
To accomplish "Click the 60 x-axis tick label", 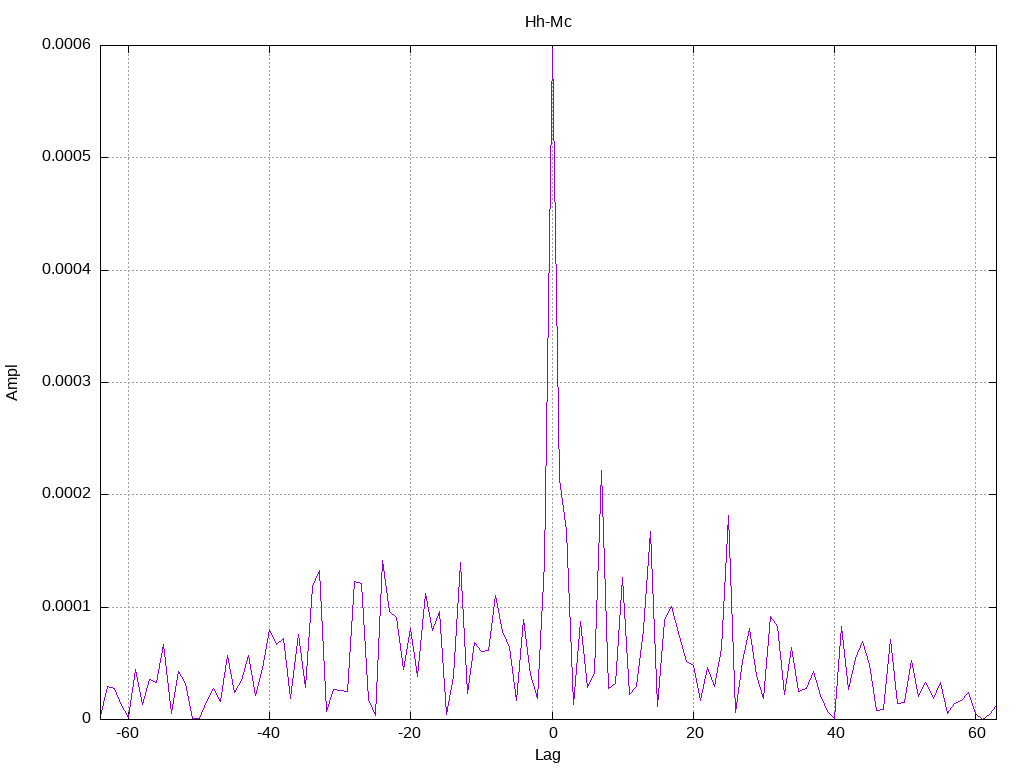I will pyautogui.click(x=977, y=733).
